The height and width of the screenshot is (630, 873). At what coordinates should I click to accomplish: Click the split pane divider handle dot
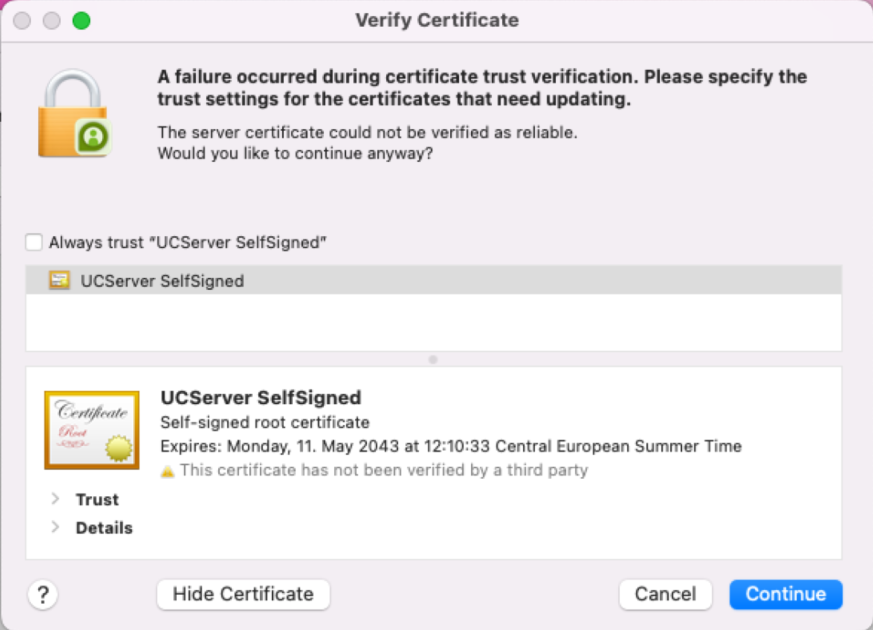click(x=433, y=359)
